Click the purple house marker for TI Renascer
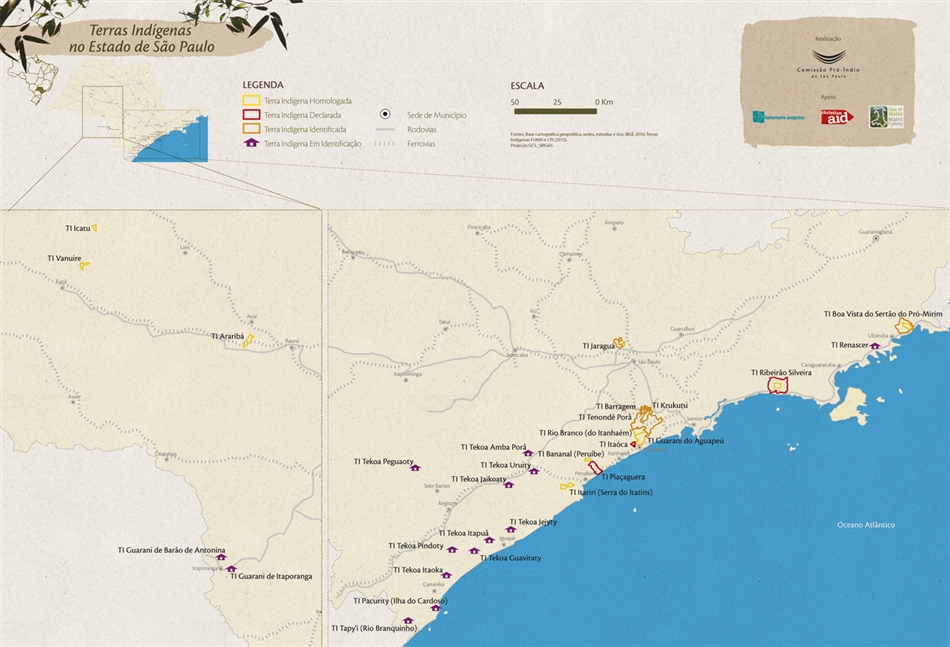Screen dimensions: 950x647 875,345
